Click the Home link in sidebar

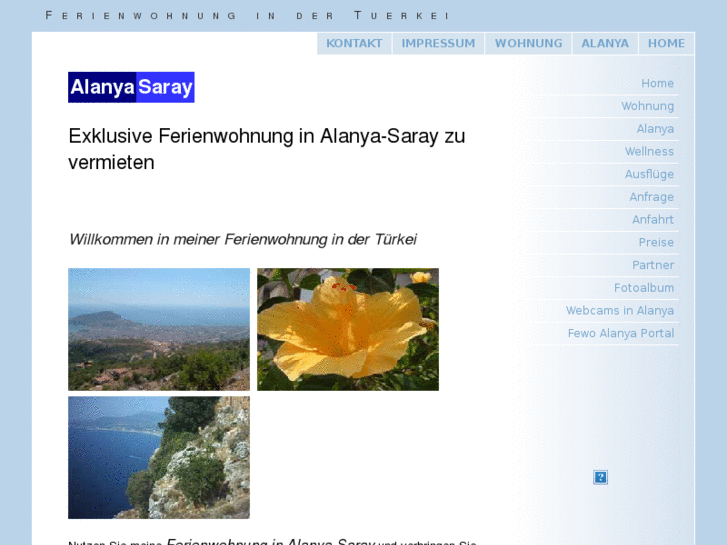point(657,83)
